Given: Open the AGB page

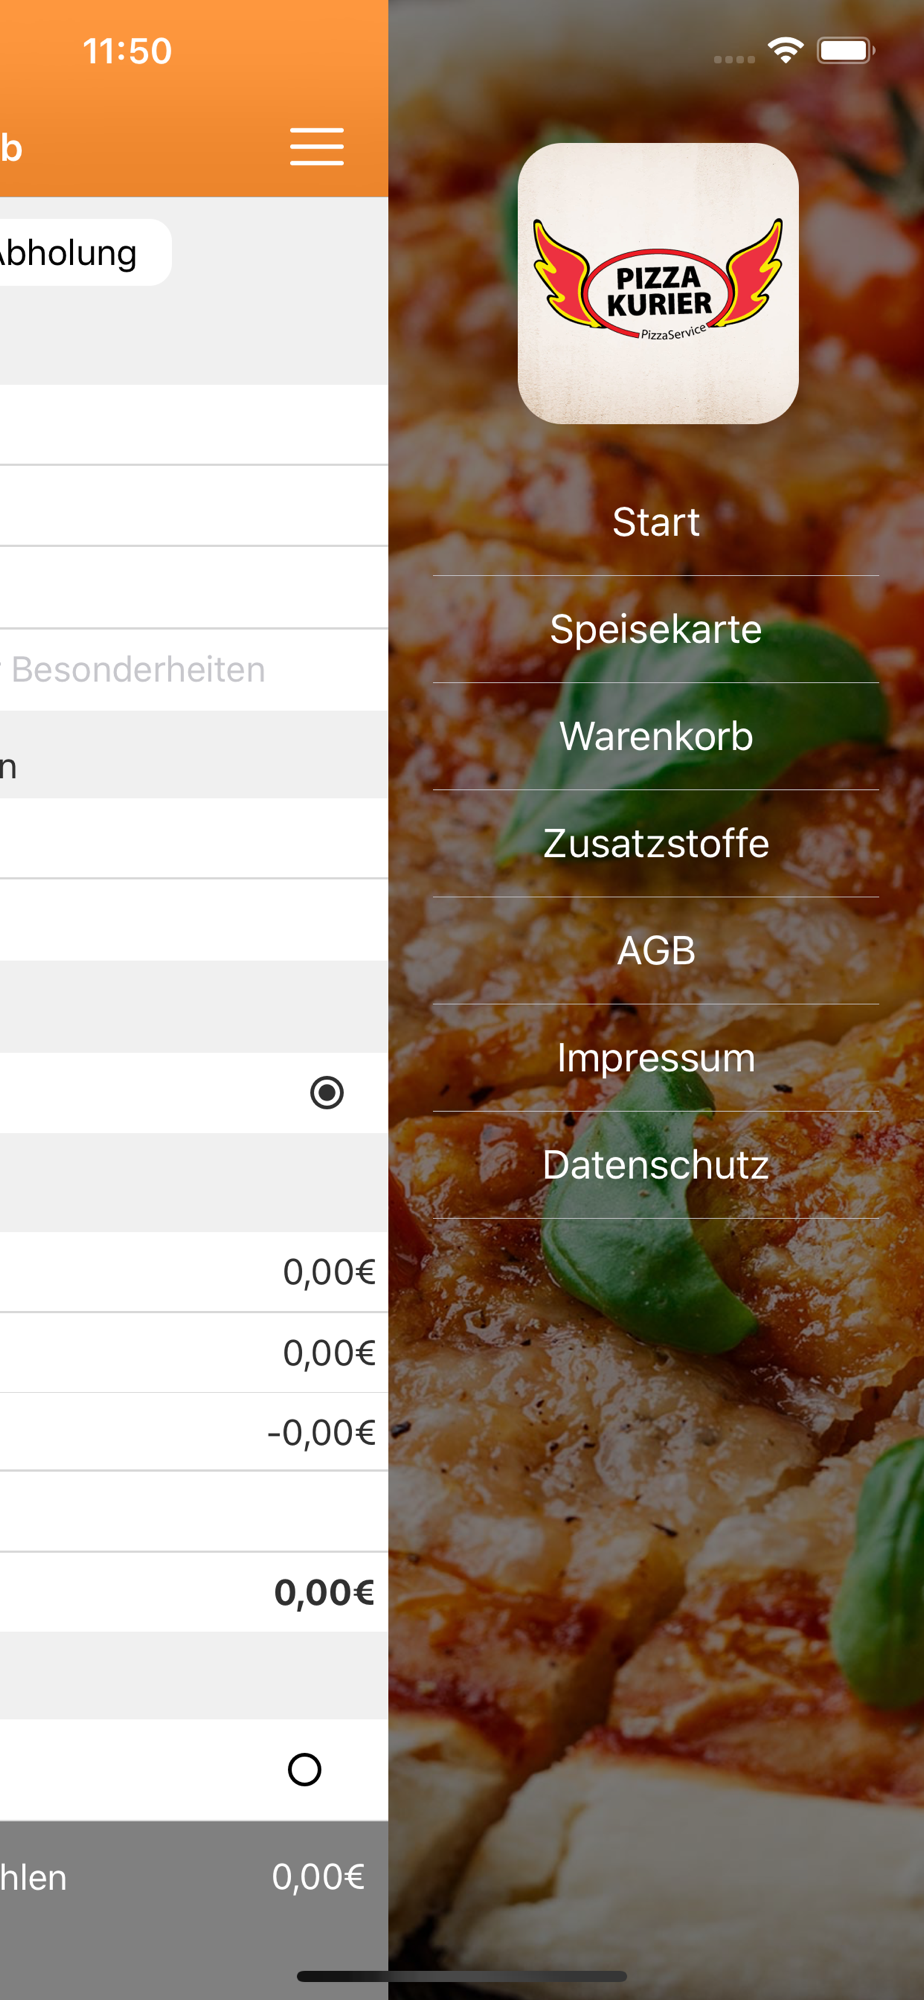Looking at the screenshot, I should [656, 950].
